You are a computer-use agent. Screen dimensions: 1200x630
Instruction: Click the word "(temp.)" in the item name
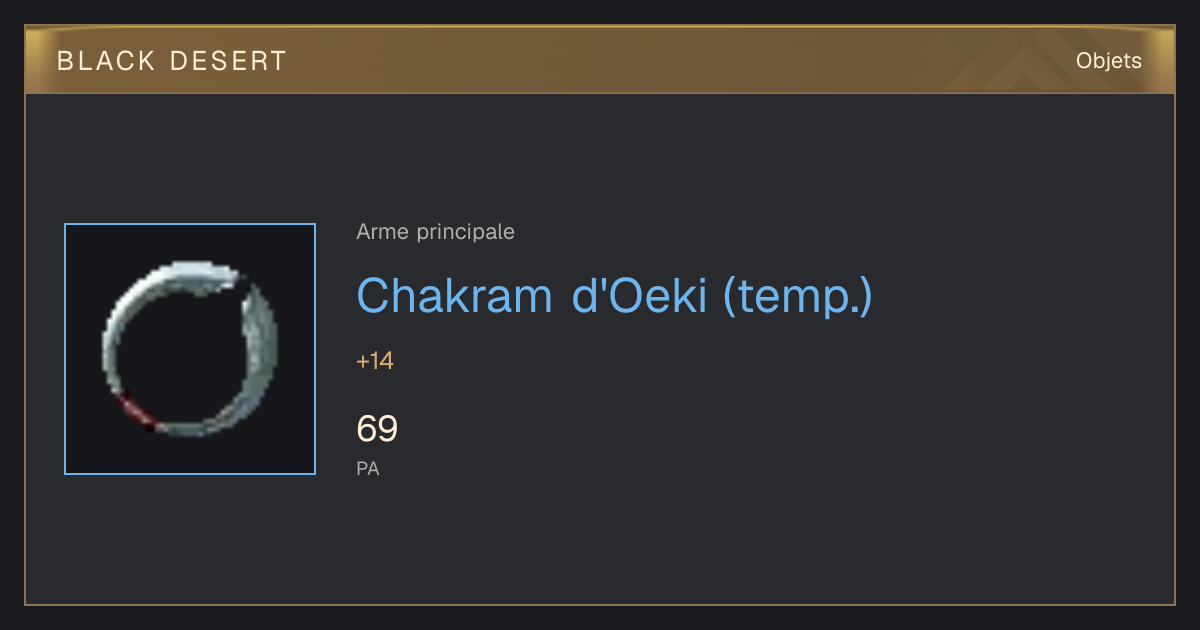point(797,296)
